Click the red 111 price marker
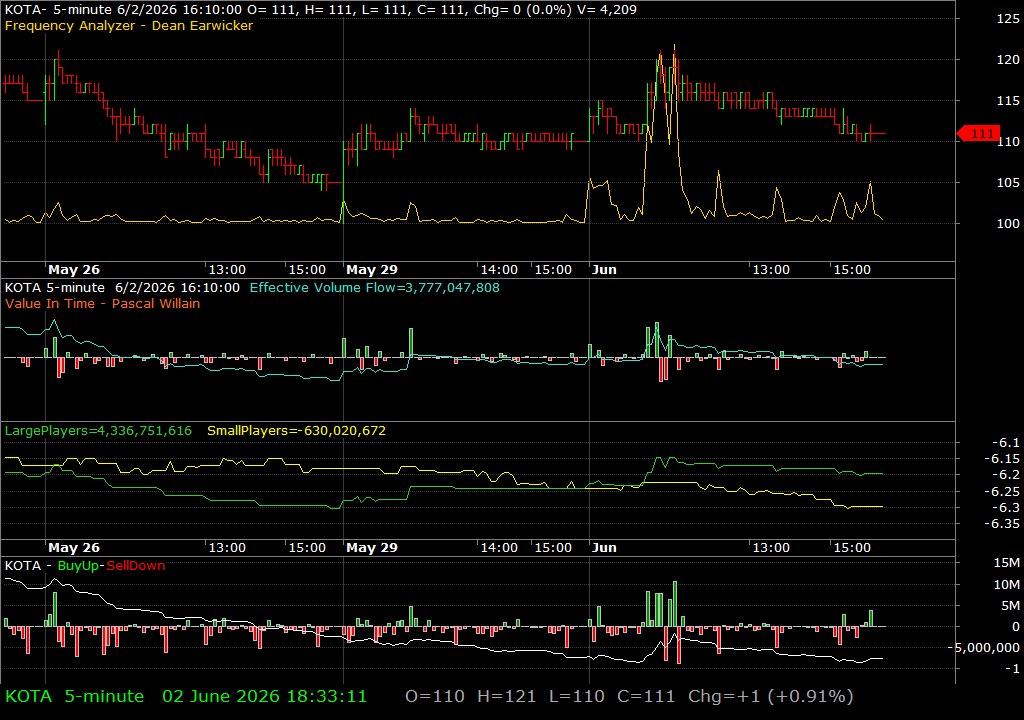1024x720 pixels. pos(978,134)
